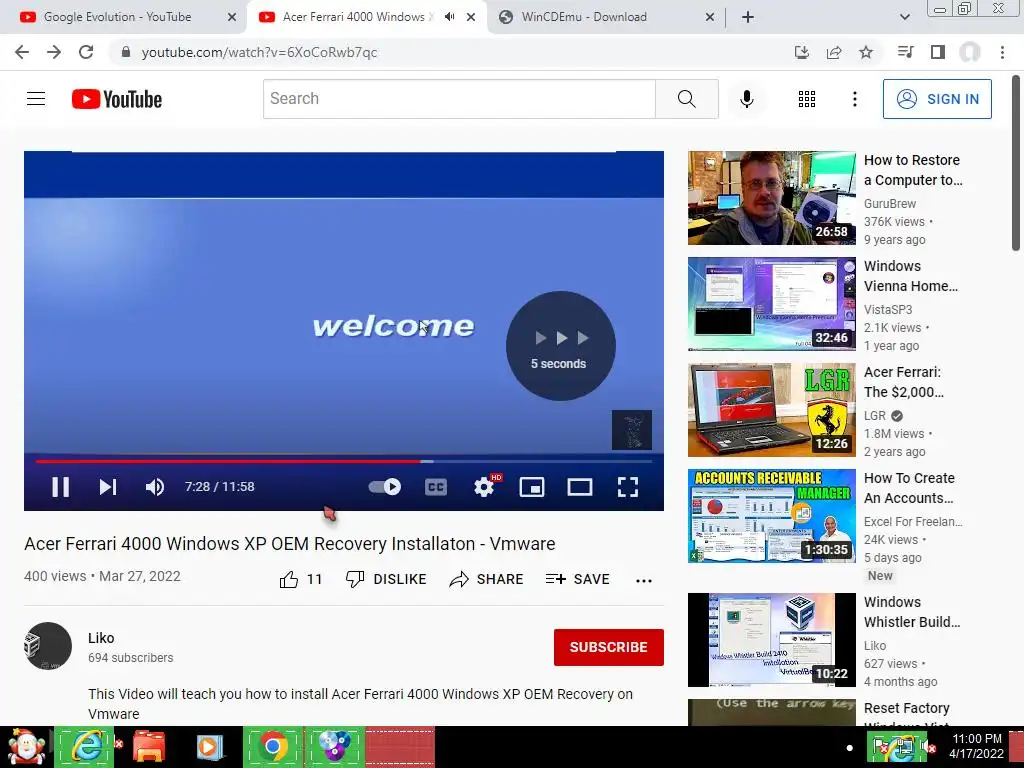Mute tab audio speaker icon
Viewport: 1024px width, 768px height.
[x=449, y=17]
